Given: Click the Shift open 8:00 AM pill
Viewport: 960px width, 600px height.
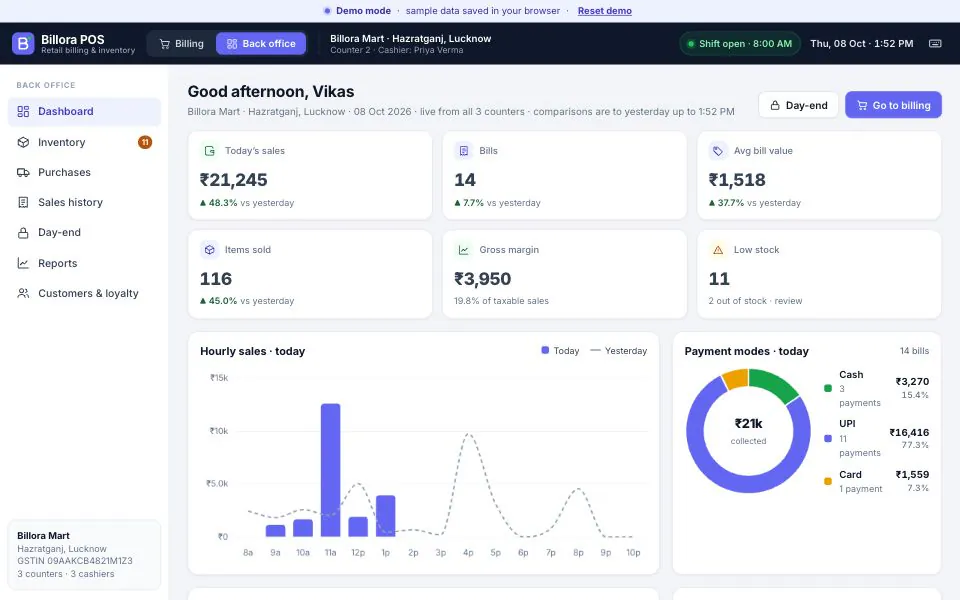Looking at the screenshot, I should pos(740,43).
